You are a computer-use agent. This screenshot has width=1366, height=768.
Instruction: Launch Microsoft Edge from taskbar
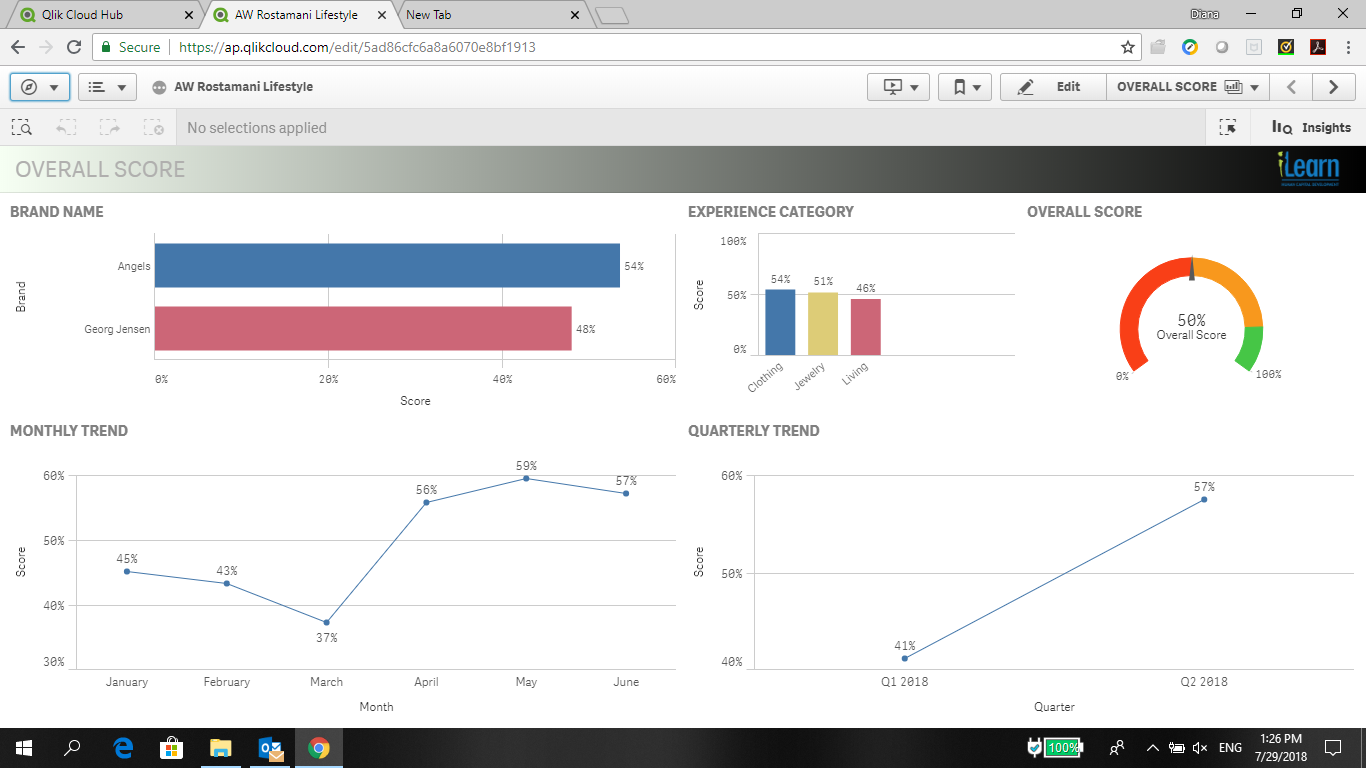pyautogui.click(x=124, y=747)
